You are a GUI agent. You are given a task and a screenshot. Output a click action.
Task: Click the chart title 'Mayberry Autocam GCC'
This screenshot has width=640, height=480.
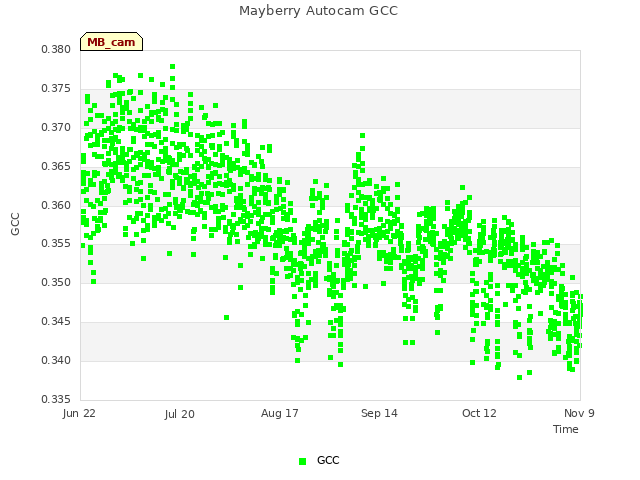318,11
